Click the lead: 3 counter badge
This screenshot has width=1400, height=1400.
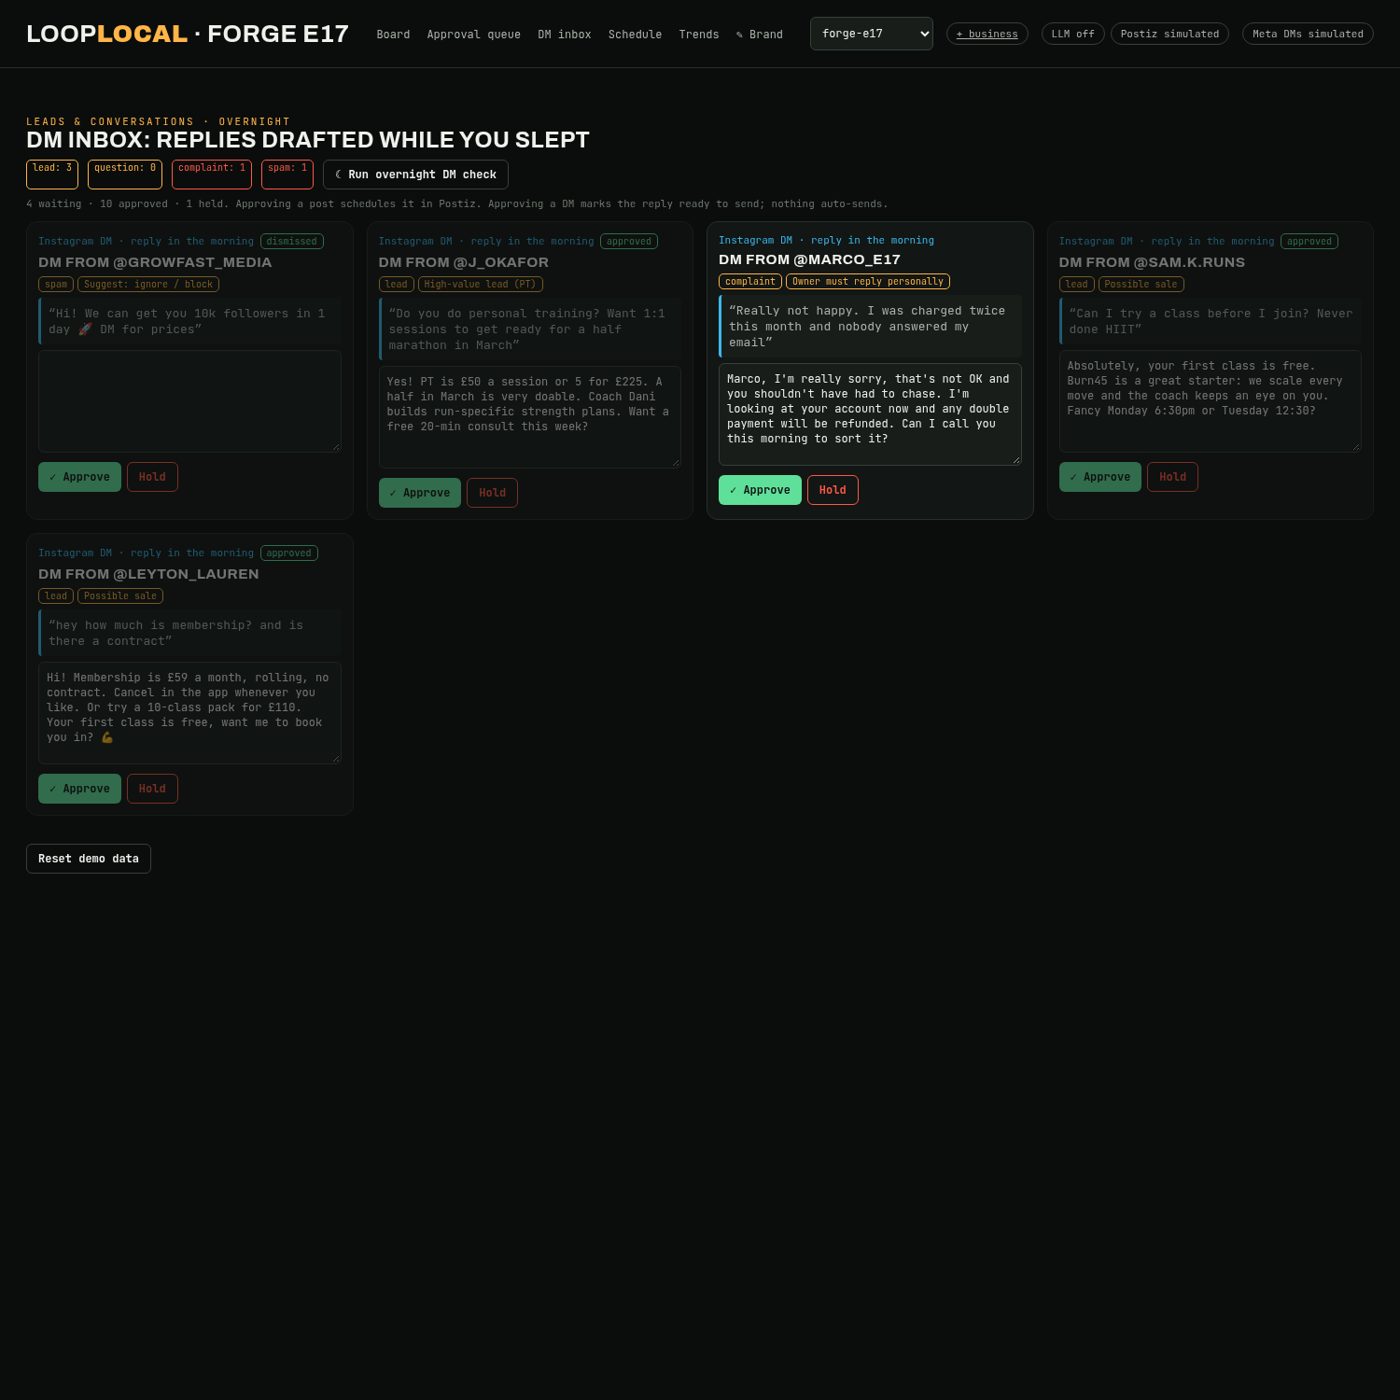(52, 174)
